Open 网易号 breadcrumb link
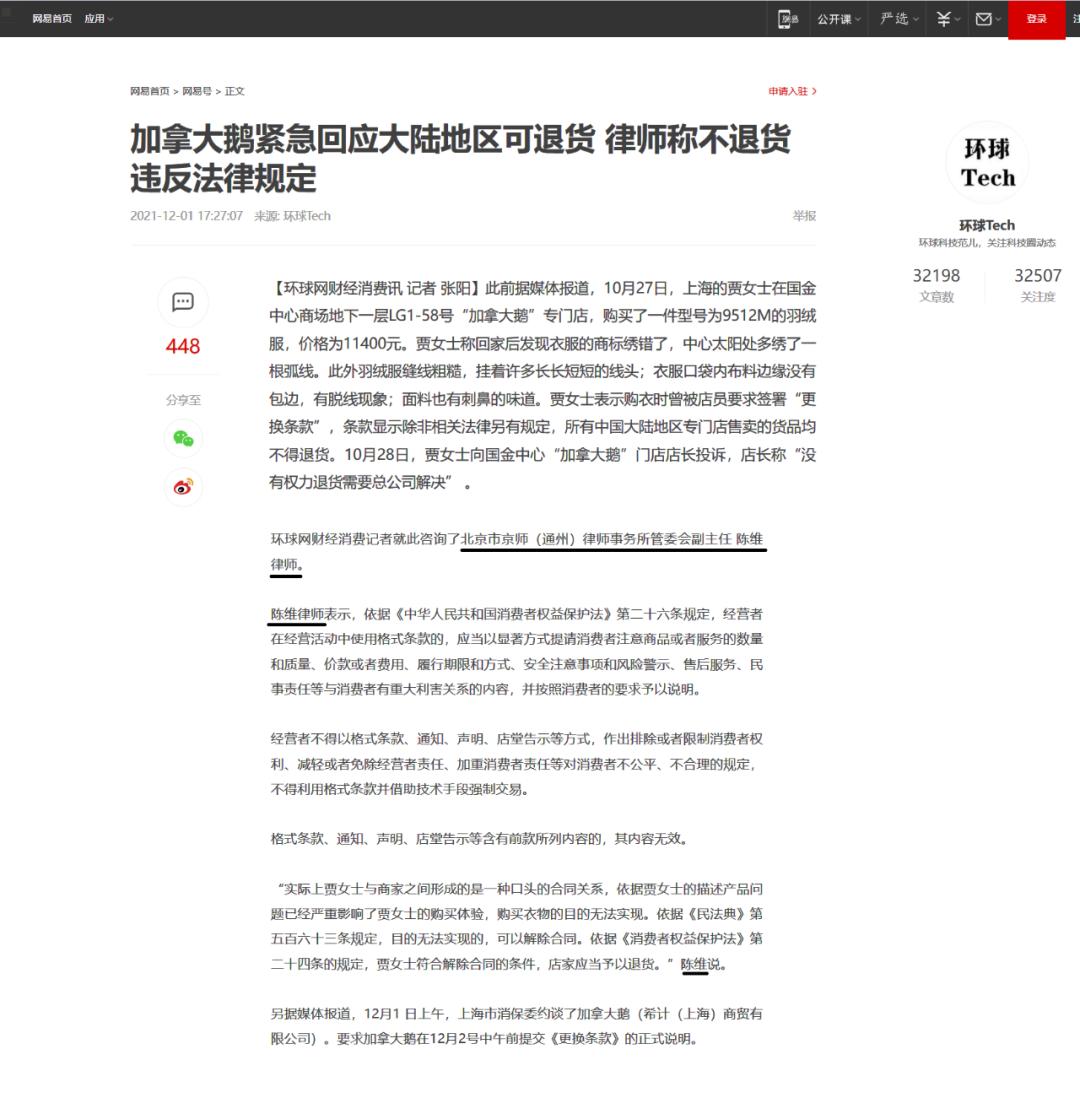Image resolution: width=1080 pixels, height=1098 pixels. coord(197,91)
